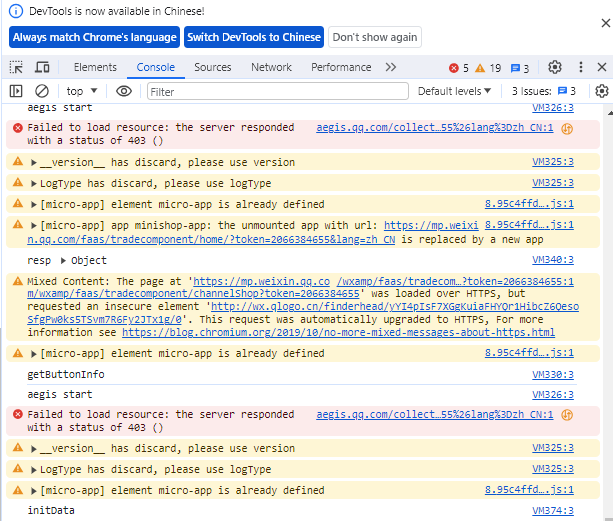Viewport: 613px width, 521px height.
Task: Click AI assistance icon on first 403 error
Action: coord(567,128)
